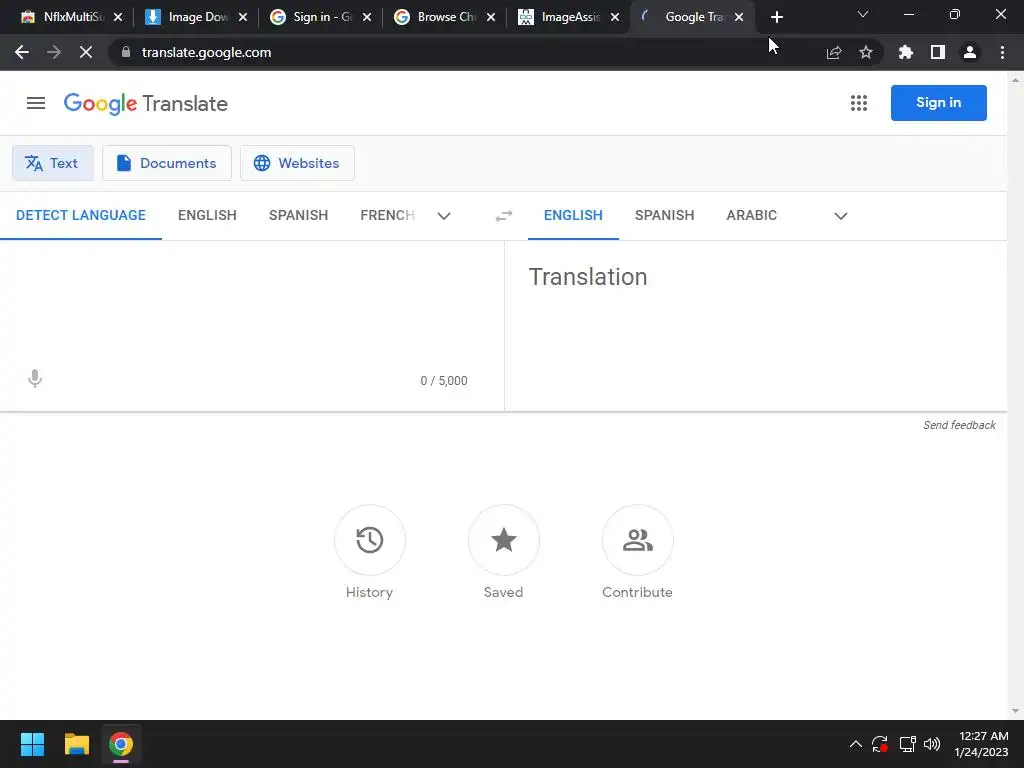Screen dimensions: 1024x768
Task: Select Spanish as target language
Action: coord(665,216)
